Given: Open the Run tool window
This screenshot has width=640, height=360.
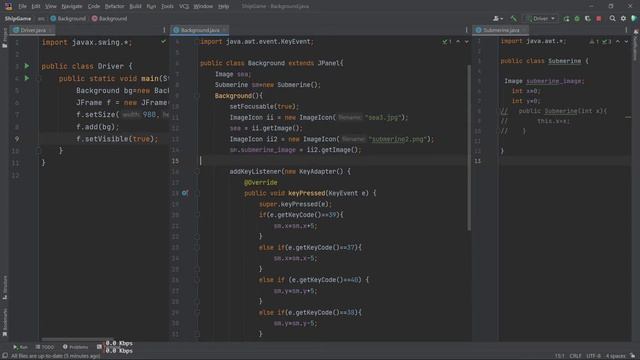Looking at the screenshot, I should pos(20,347).
